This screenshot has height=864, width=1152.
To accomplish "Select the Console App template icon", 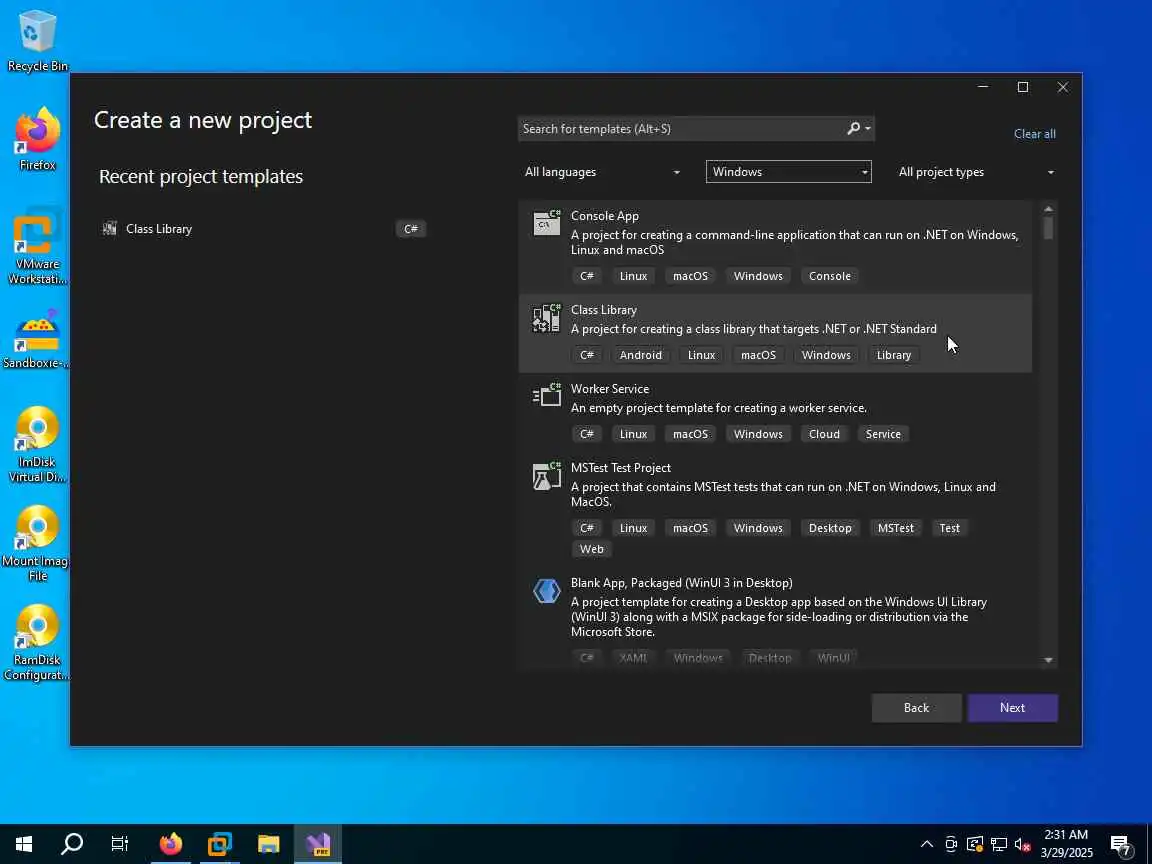I will coord(547,223).
